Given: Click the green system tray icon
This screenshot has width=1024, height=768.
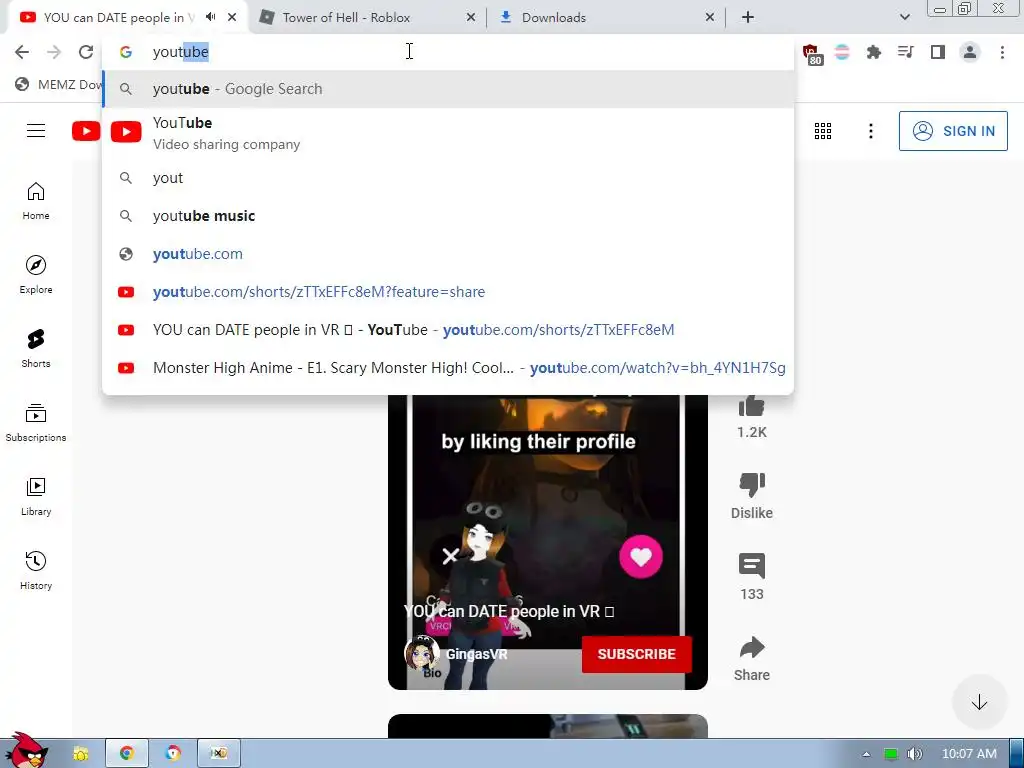Looking at the screenshot, I should tap(890, 754).
